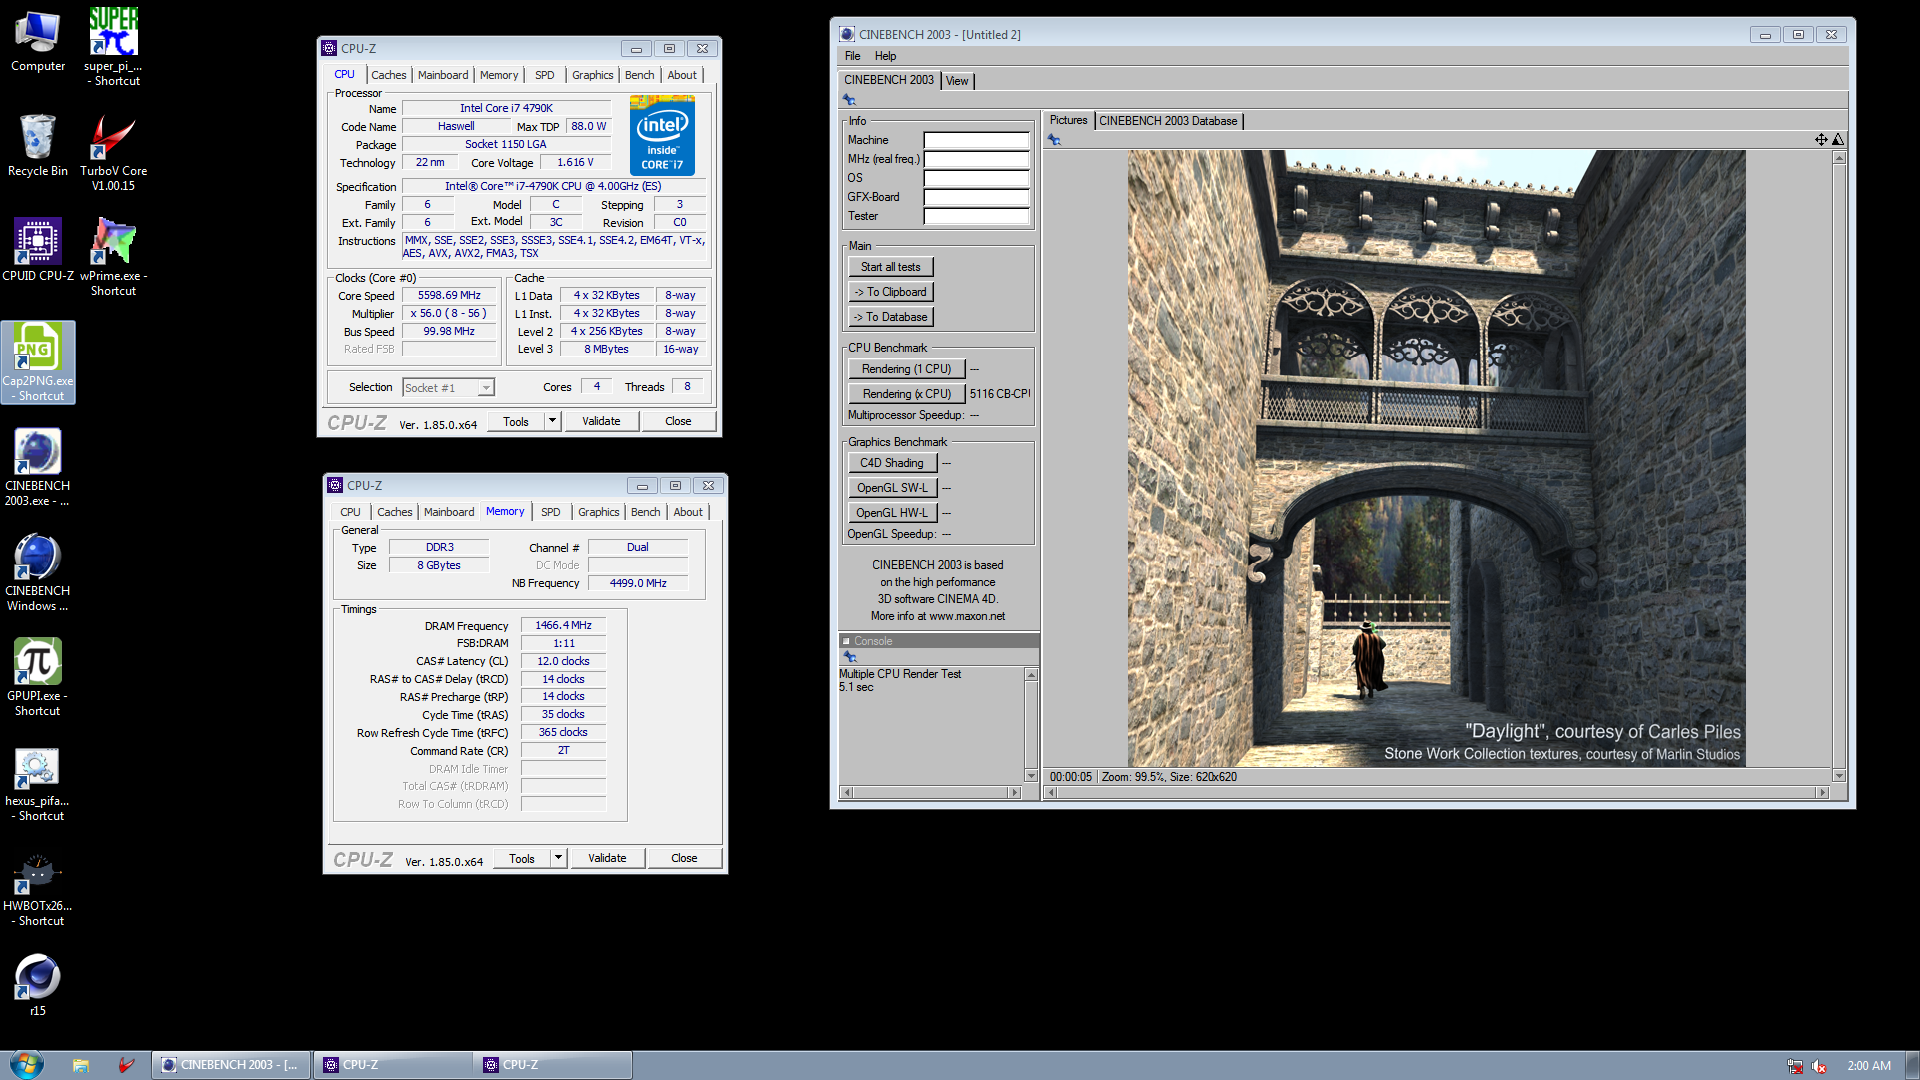Run Rendering (x CPU) benchmark
This screenshot has width=1920, height=1080.
point(906,394)
